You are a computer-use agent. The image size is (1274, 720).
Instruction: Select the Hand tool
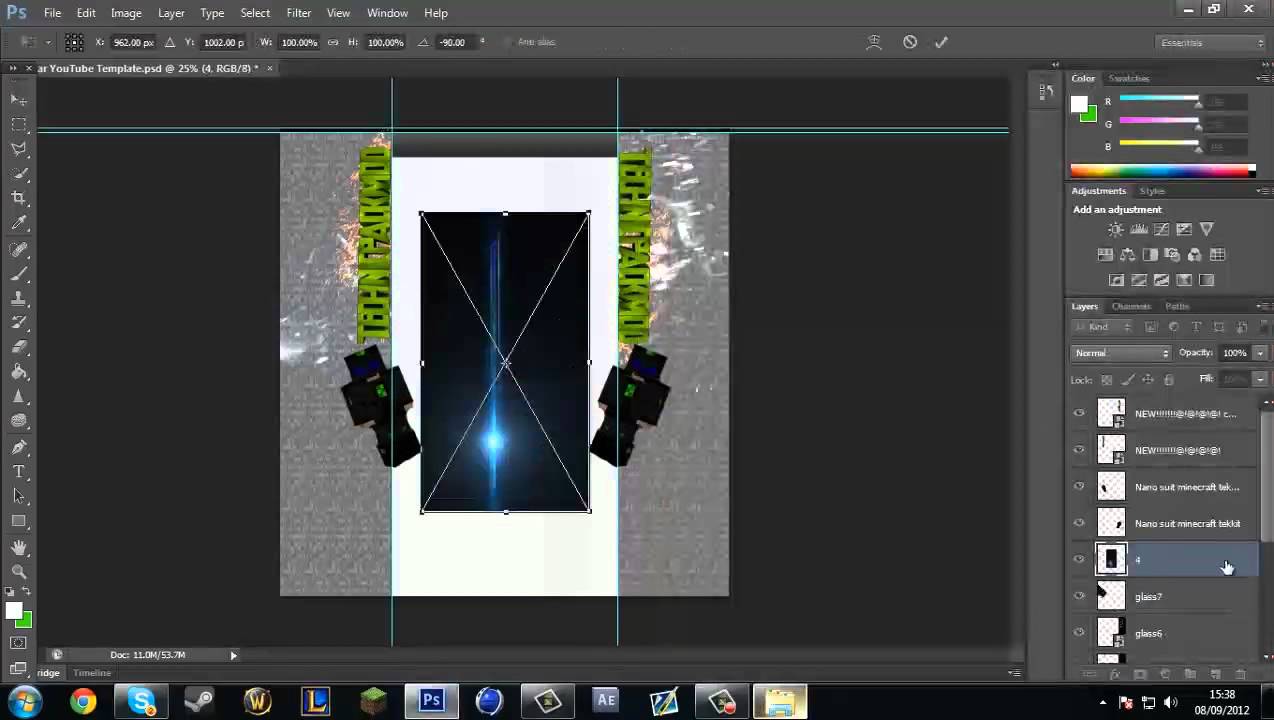pyautogui.click(x=19, y=547)
